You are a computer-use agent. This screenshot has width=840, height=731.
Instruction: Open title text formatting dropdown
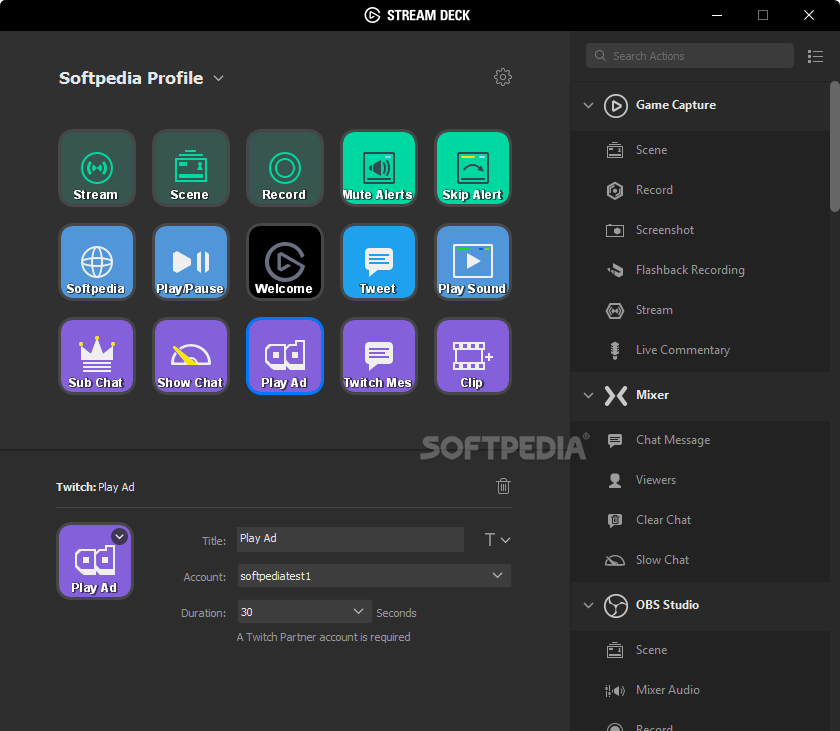point(497,540)
